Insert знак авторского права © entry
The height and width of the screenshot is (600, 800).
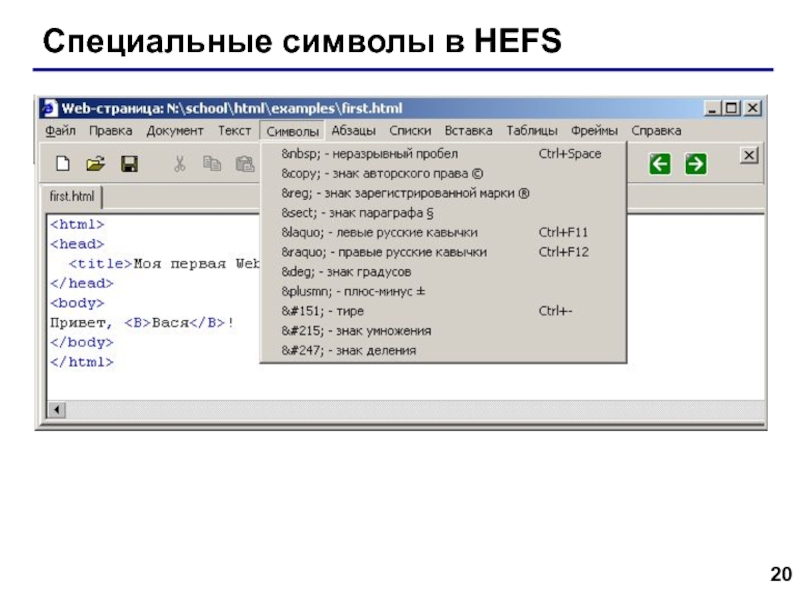click(x=360, y=173)
